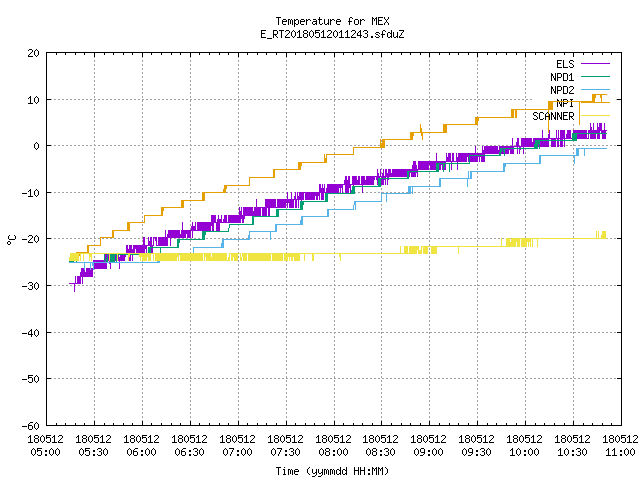Click the x-axis tick label 10:00
640x480 pixels.
coord(524,452)
